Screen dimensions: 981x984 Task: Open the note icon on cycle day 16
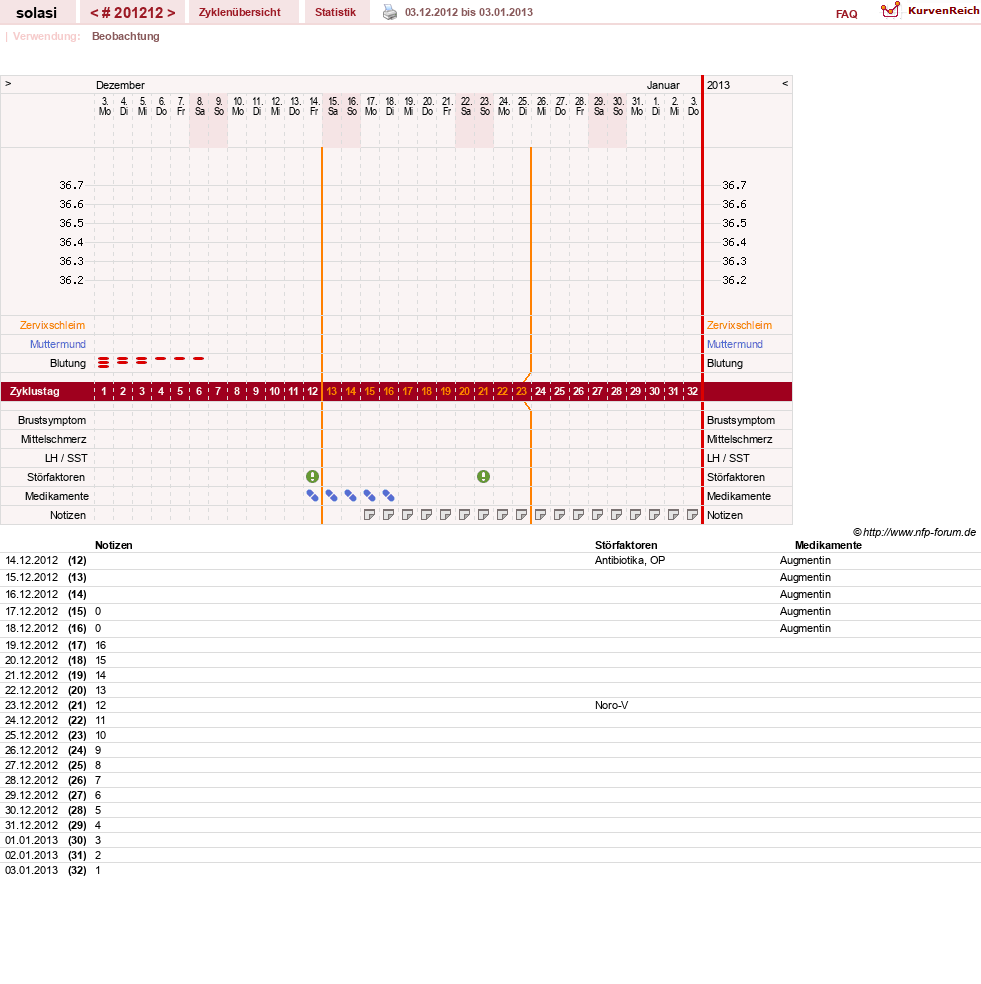coord(389,515)
